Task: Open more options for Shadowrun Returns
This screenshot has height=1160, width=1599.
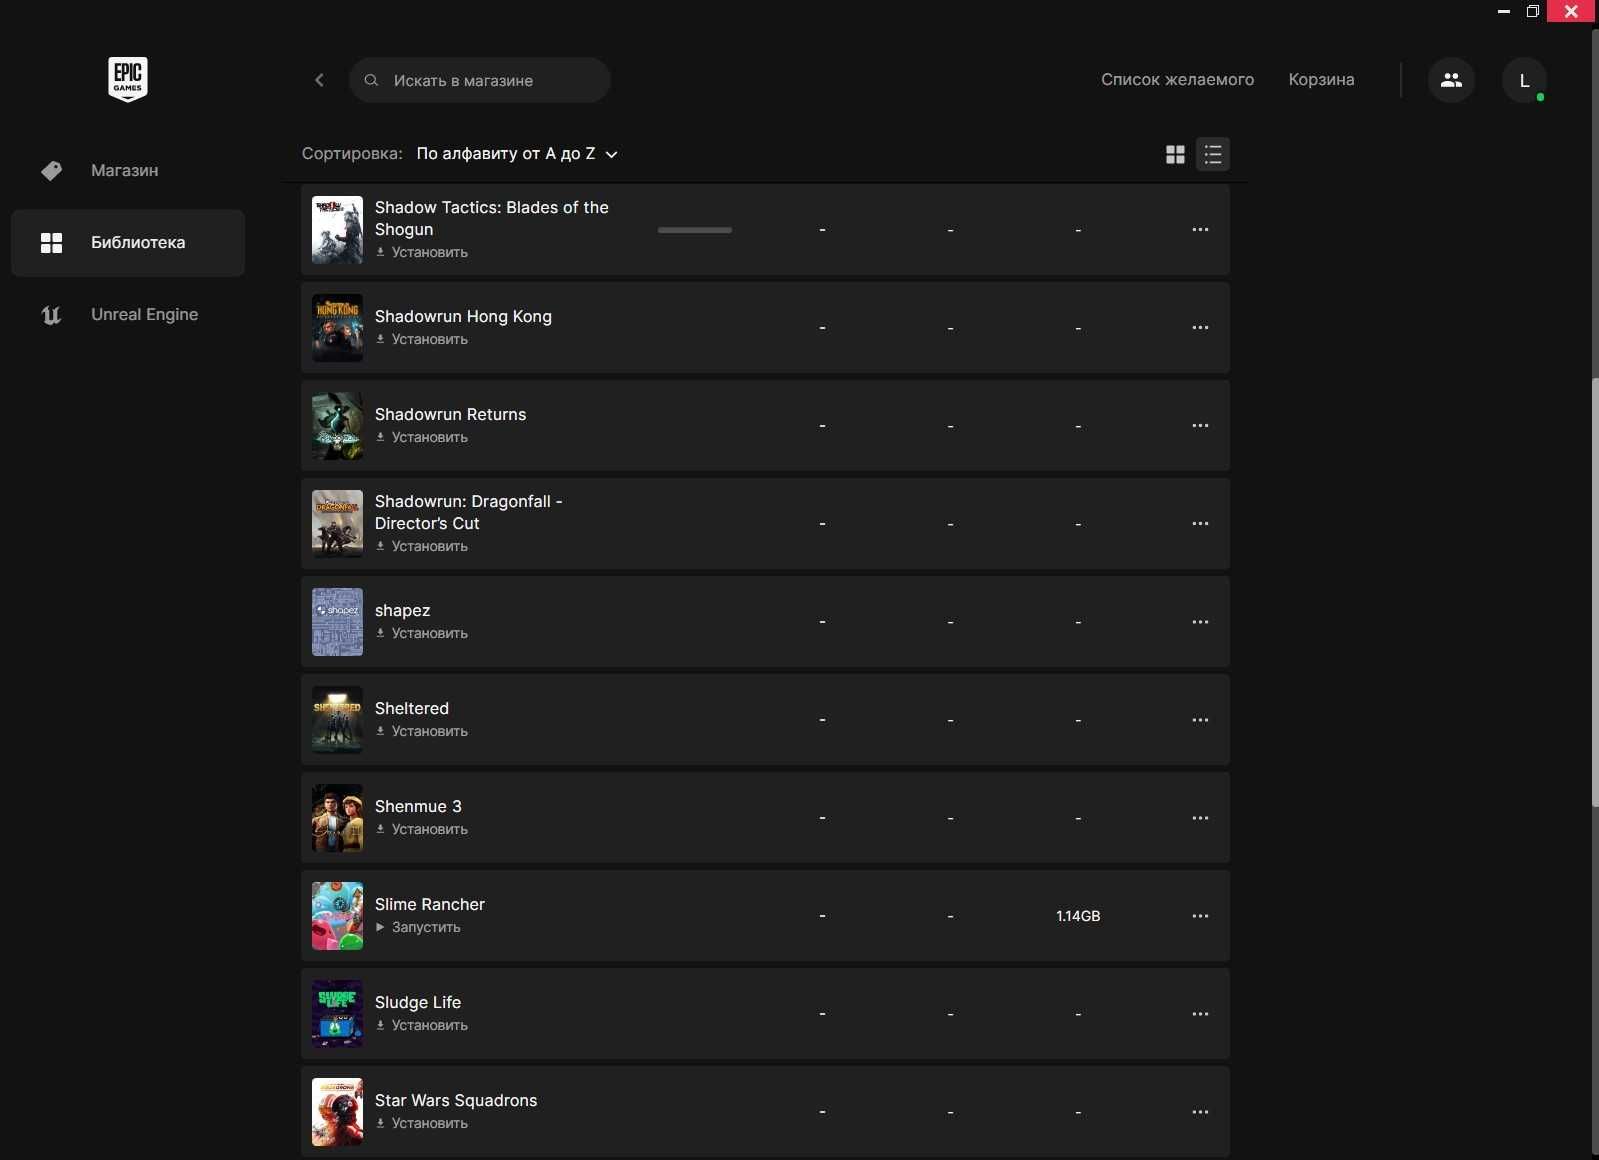Action: pos(1200,426)
